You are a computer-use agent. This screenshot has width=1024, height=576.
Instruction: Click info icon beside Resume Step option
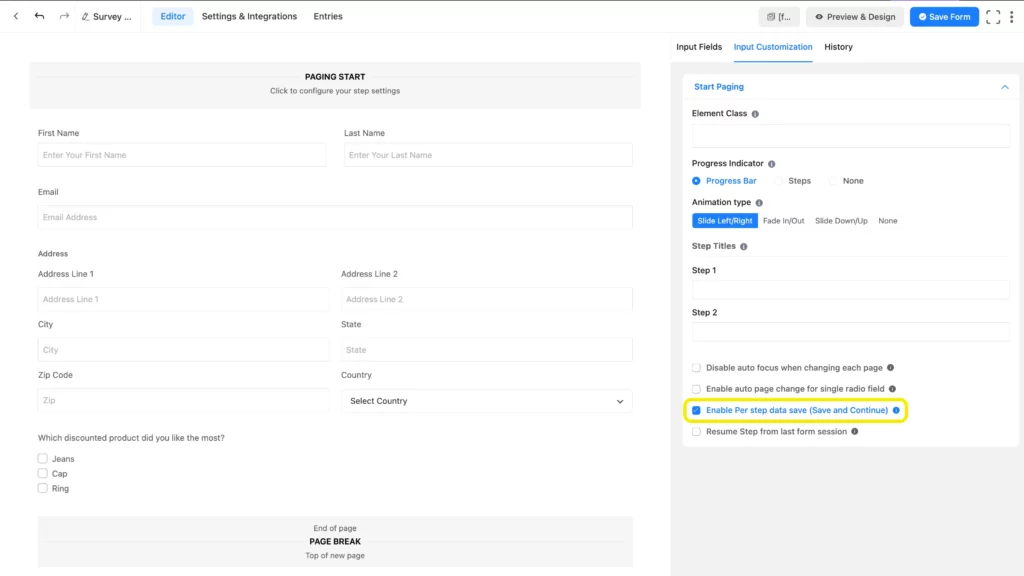click(854, 432)
